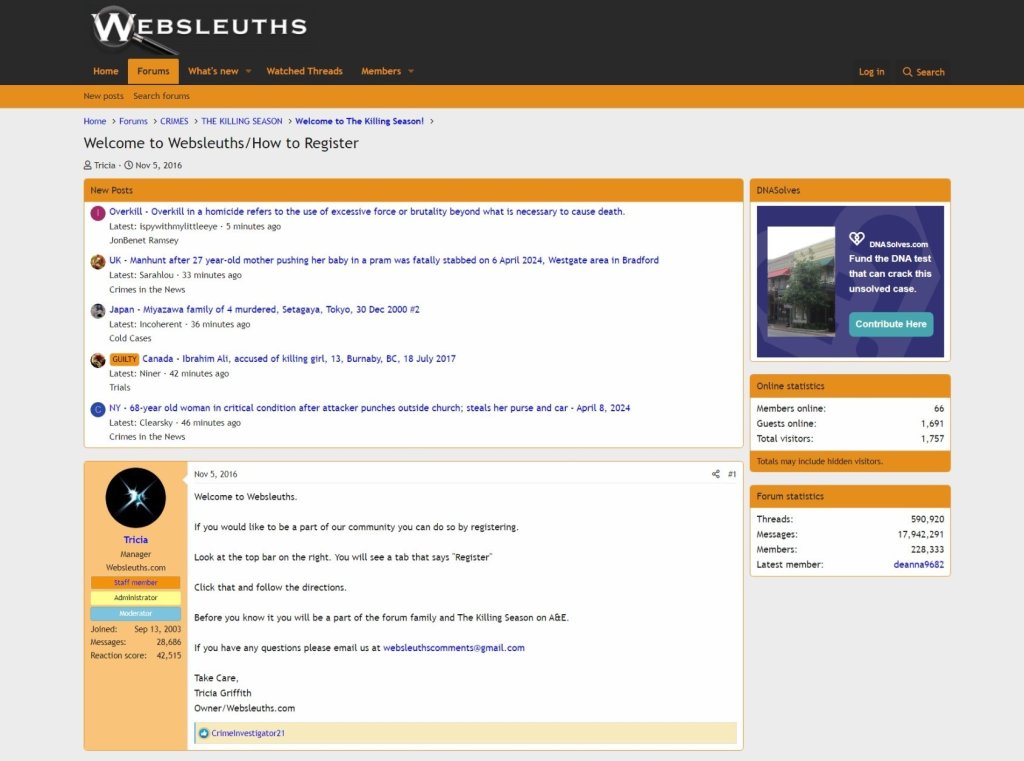
Task: Click the DNASolves building photo thumbnail
Action: point(801,281)
